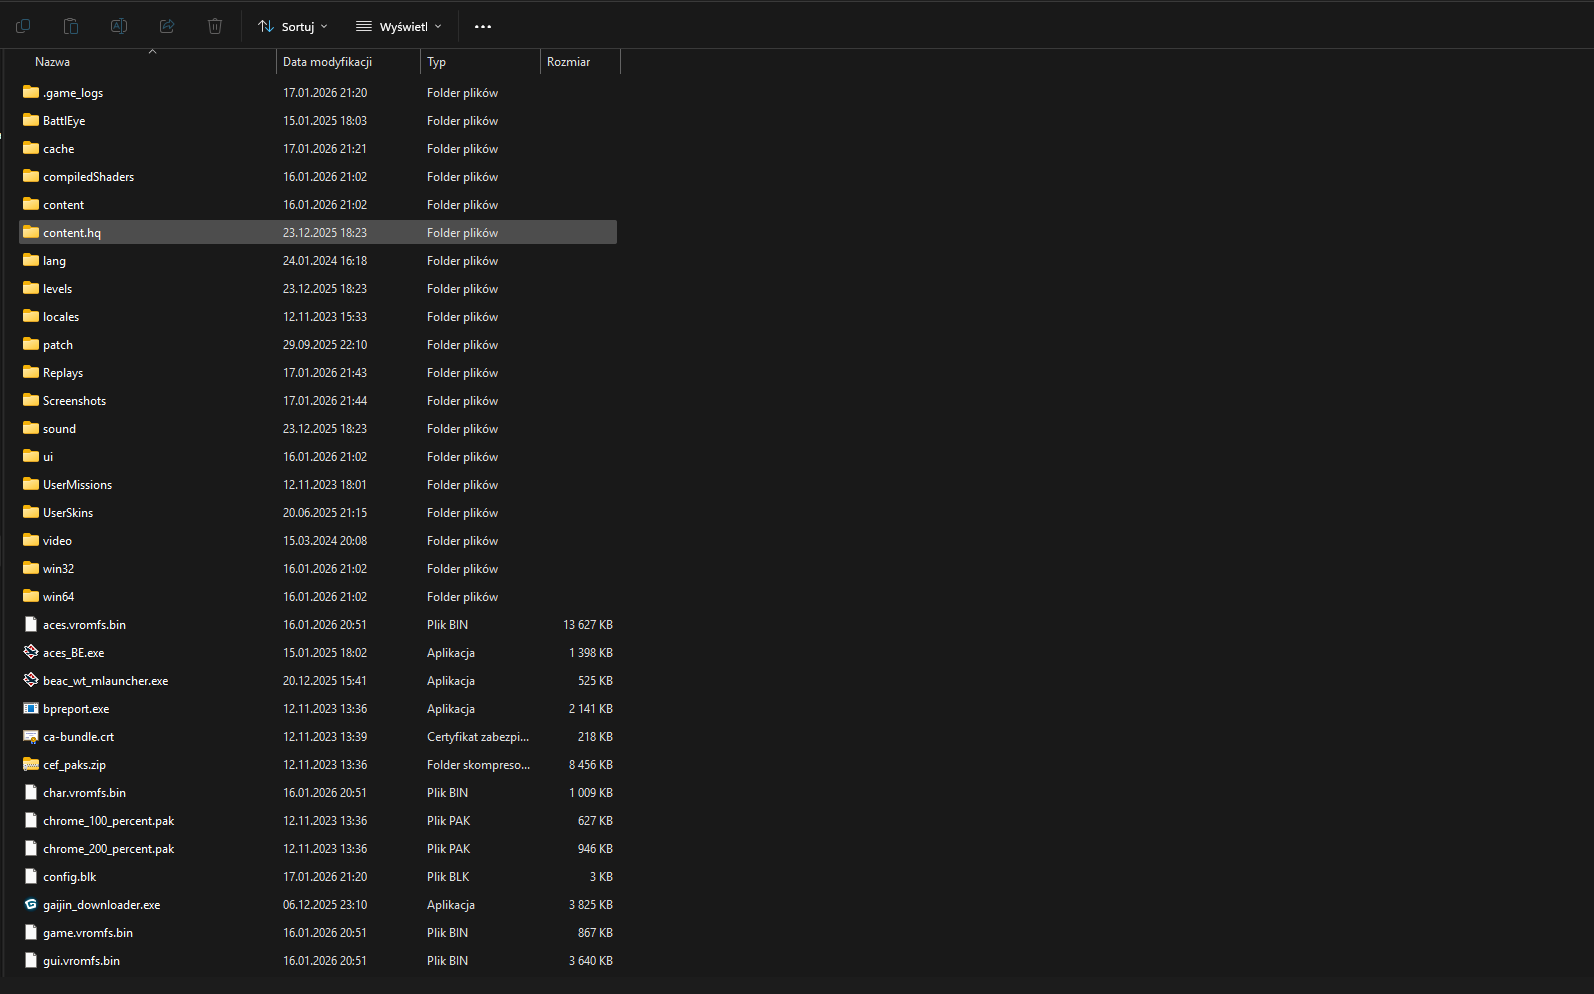Click the Typ column header

(x=437, y=62)
